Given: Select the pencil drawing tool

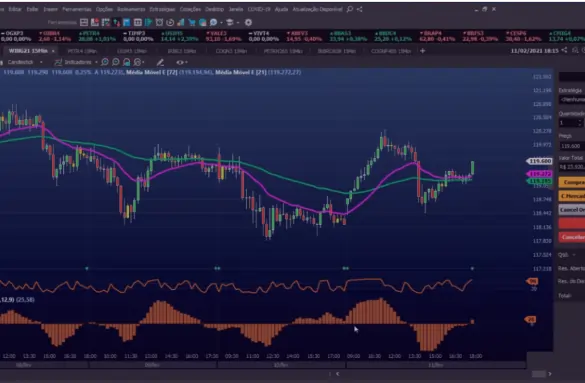Looking at the screenshot, I should (160, 62).
